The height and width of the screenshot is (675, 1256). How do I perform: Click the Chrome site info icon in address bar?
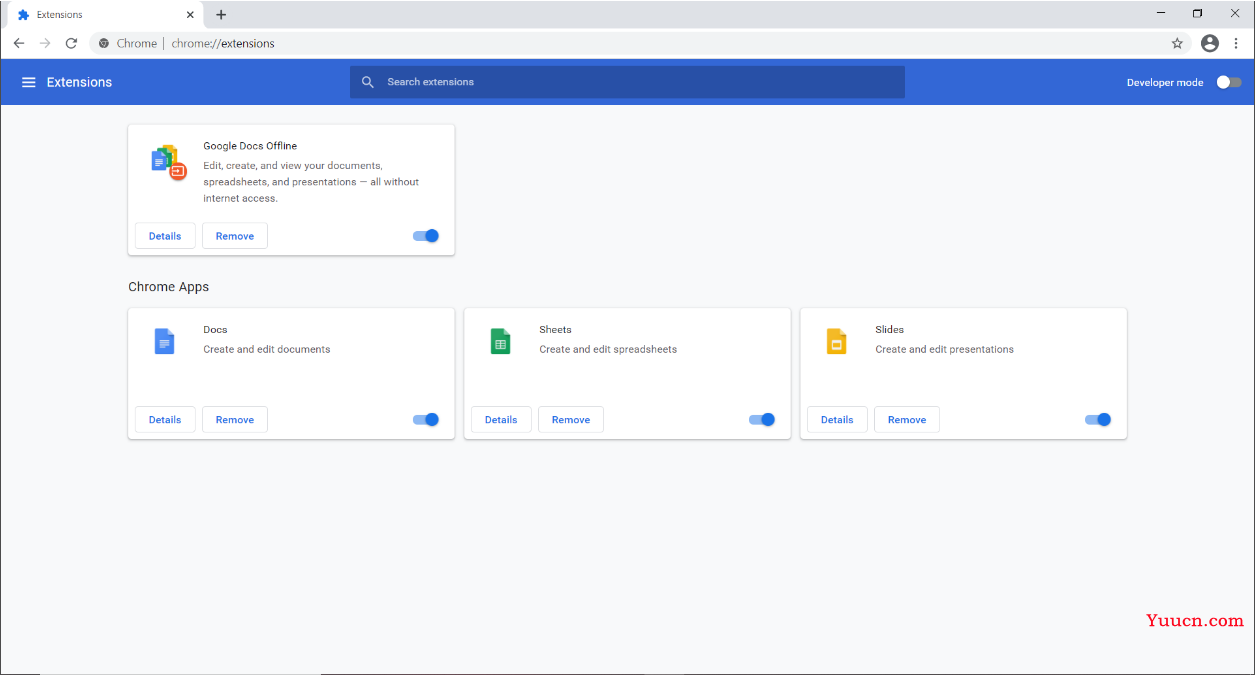pos(104,43)
